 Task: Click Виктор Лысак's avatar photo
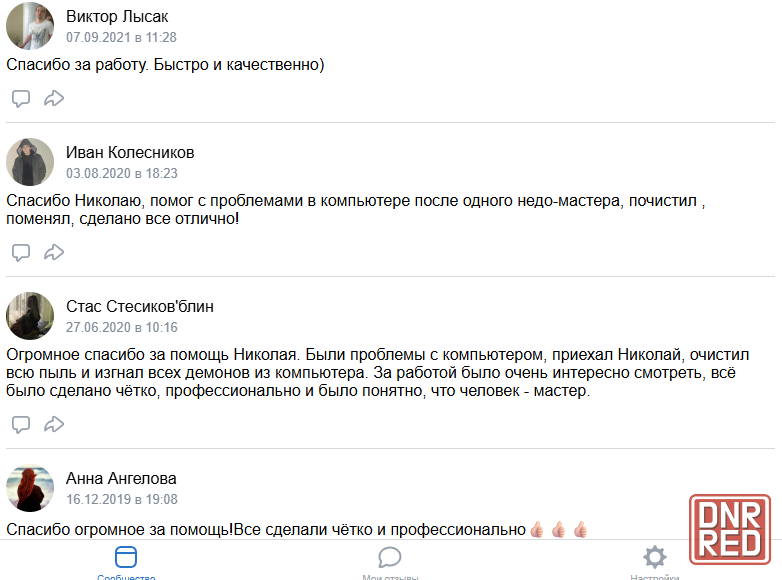click(x=30, y=26)
